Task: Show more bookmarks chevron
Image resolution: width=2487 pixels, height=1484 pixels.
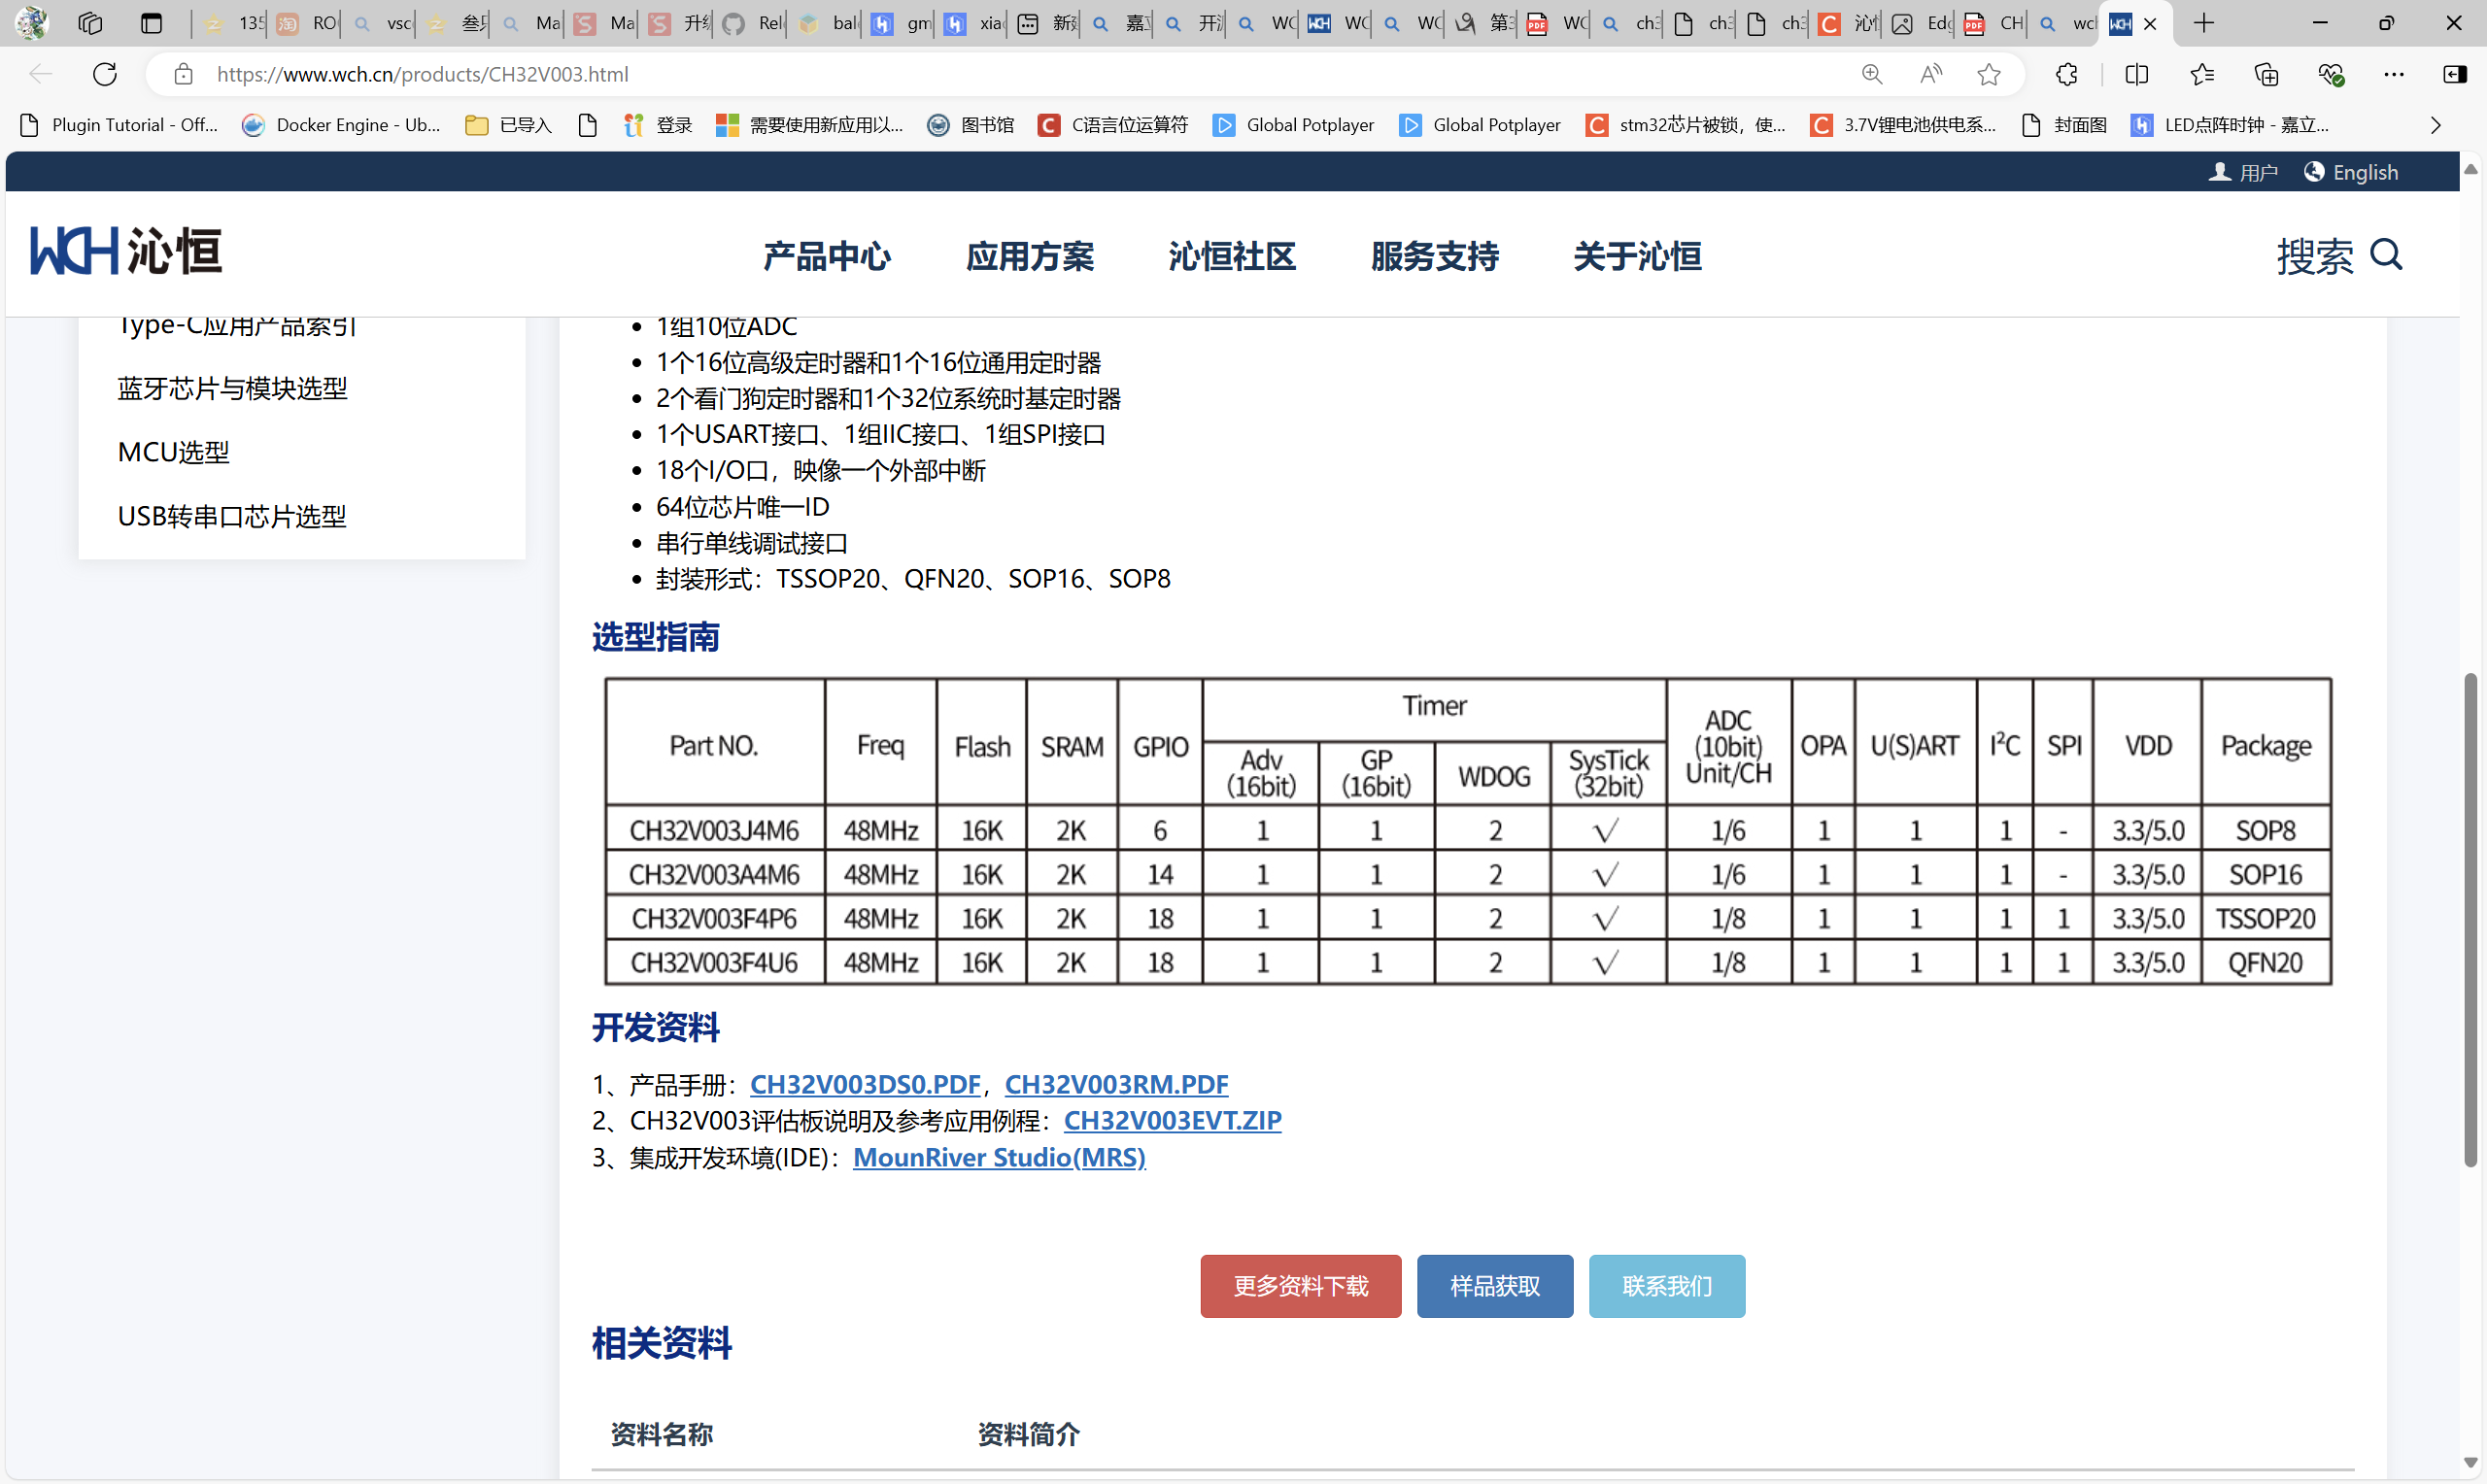Action: (2436, 125)
